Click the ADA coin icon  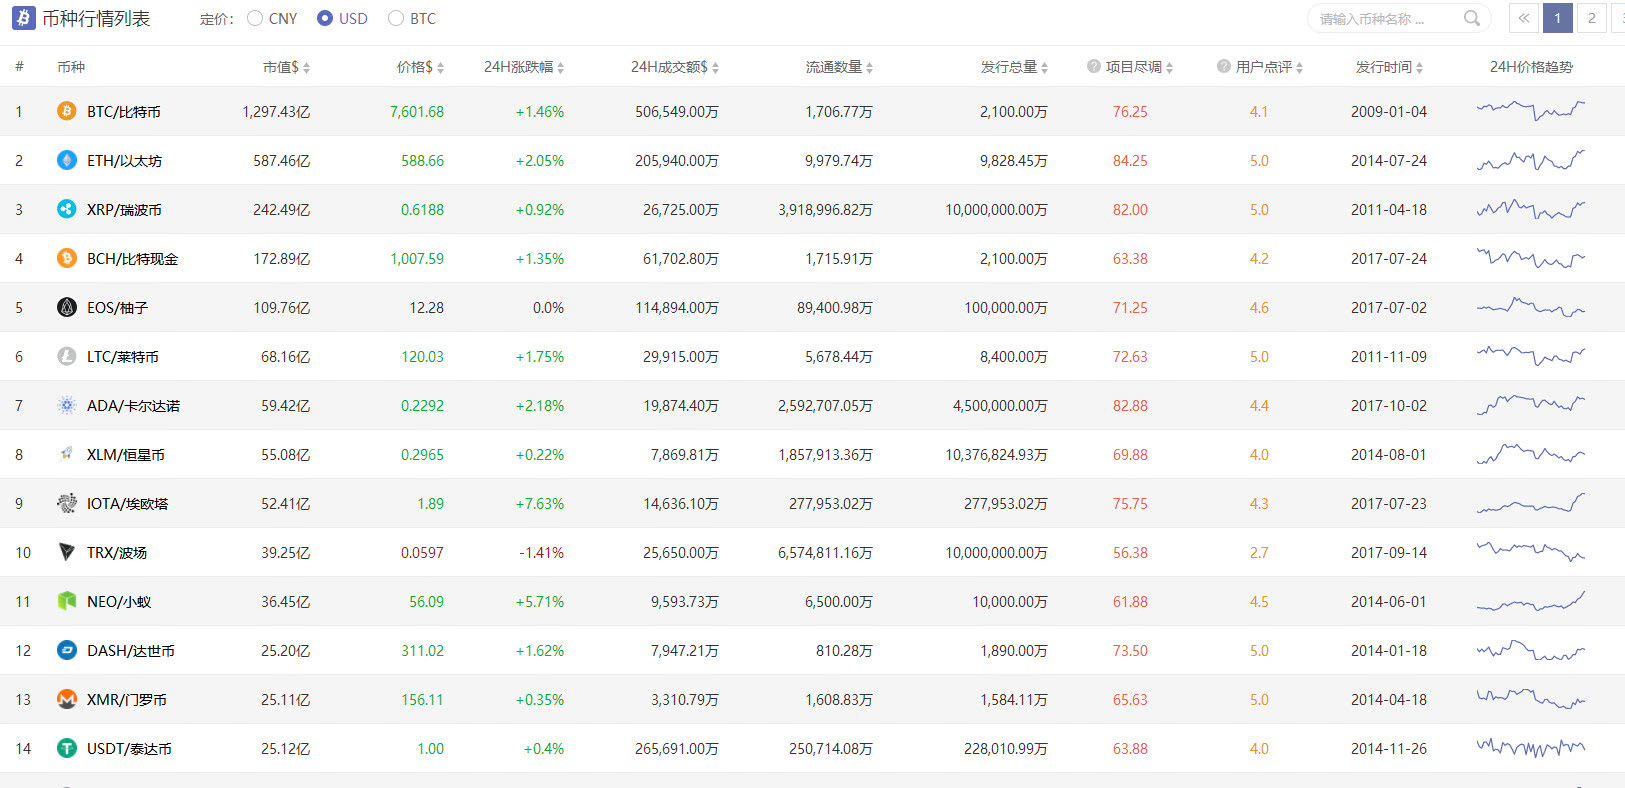click(x=67, y=405)
